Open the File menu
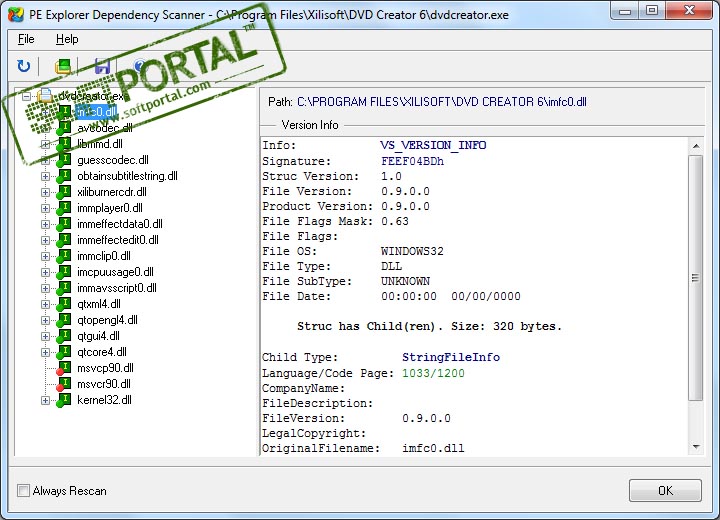This screenshot has width=720, height=520. (x=26, y=40)
